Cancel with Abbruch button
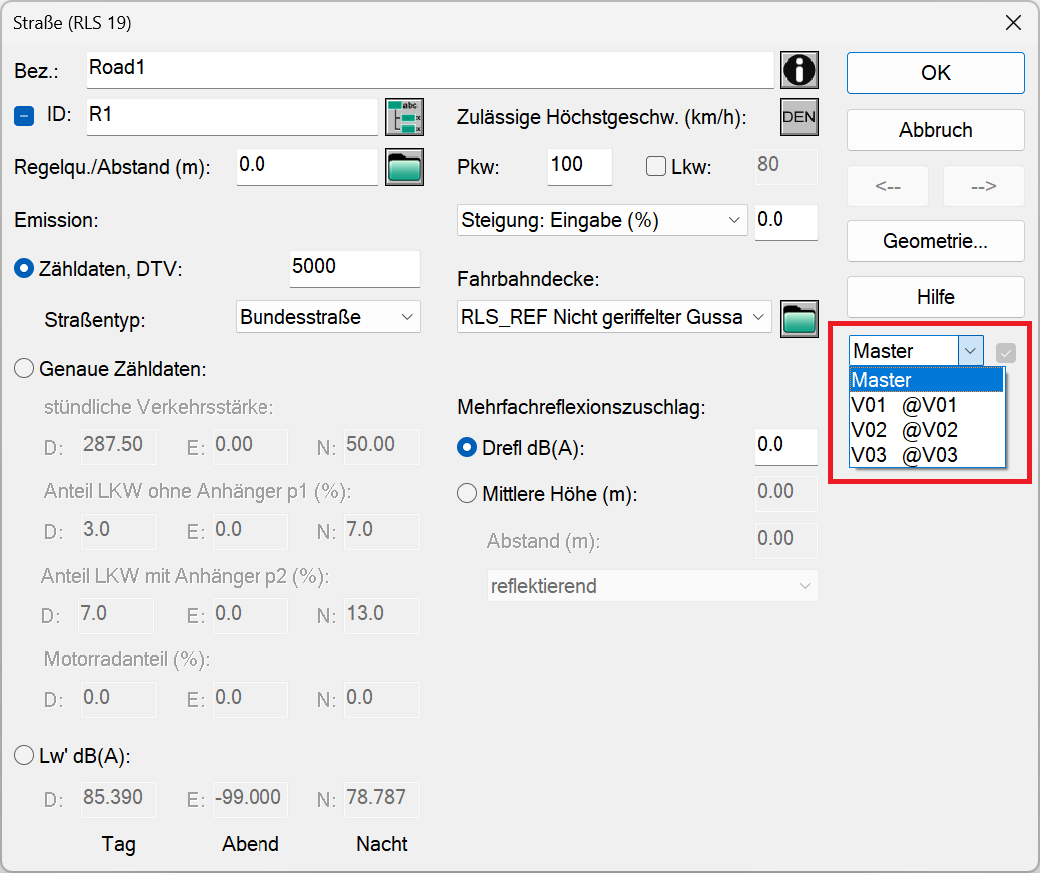Image resolution: width=1040 pixels, height=873 pixels. coord(935,130)
